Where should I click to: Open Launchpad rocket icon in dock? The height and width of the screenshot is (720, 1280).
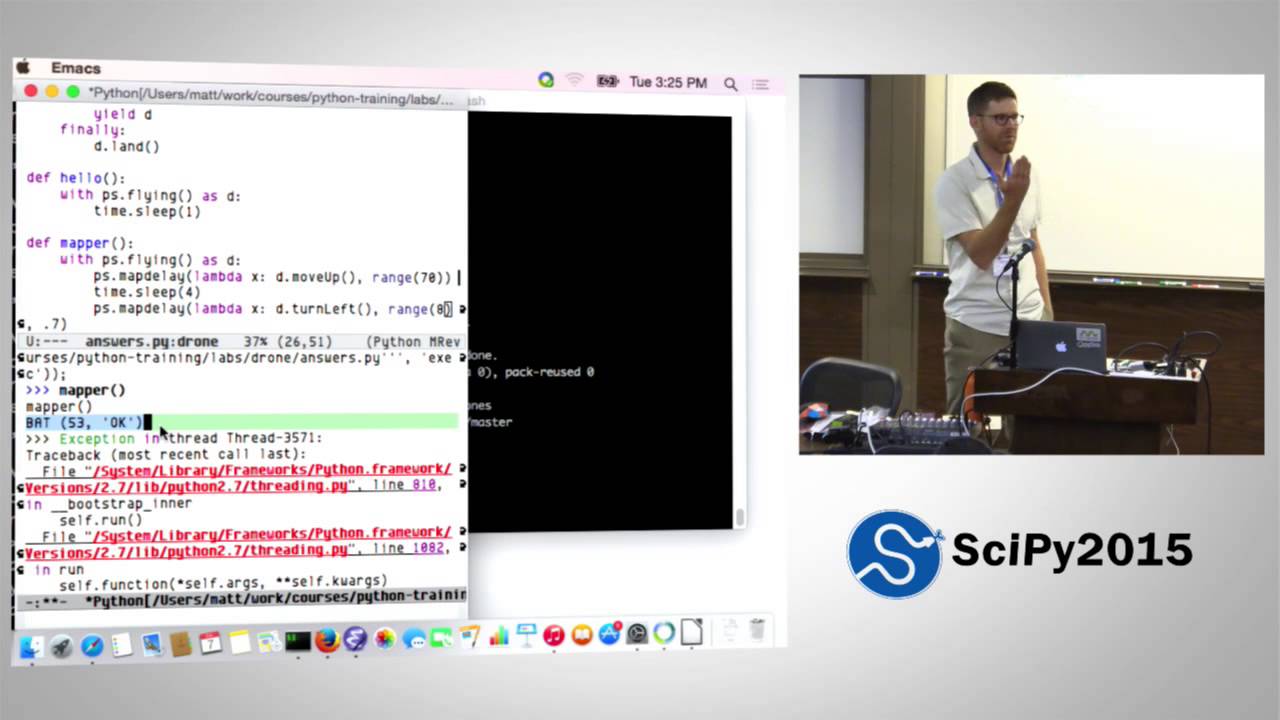click(62, 647)
